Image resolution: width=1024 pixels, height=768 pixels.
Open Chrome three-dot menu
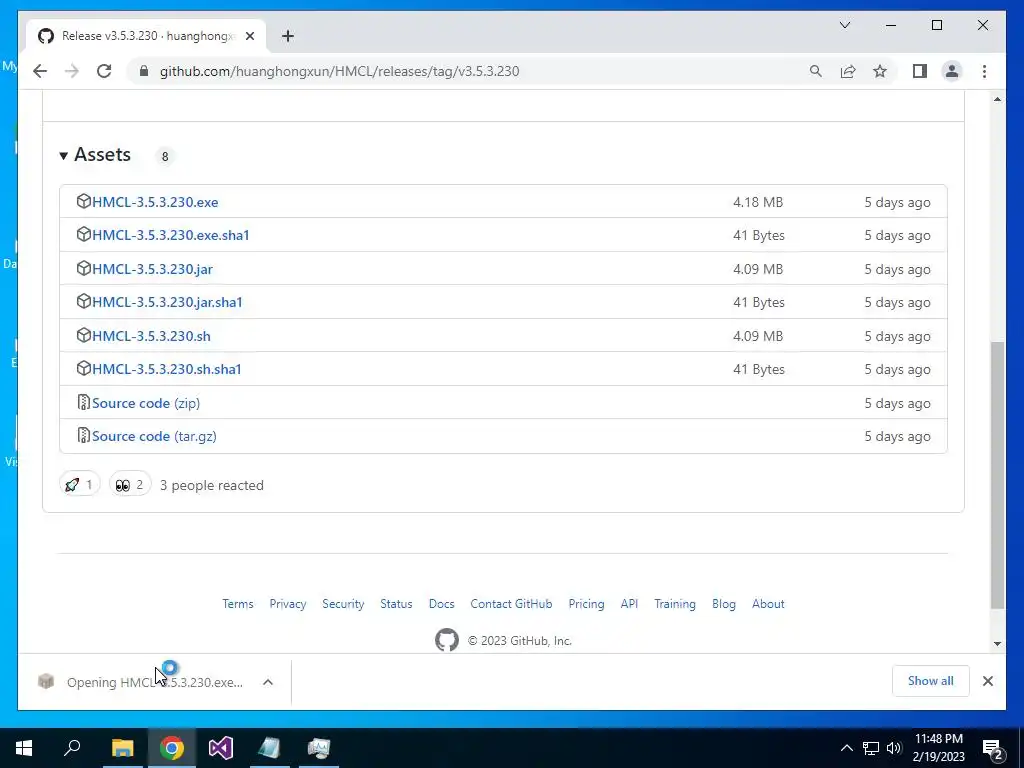pyautogui.click(x=984, y=71)
